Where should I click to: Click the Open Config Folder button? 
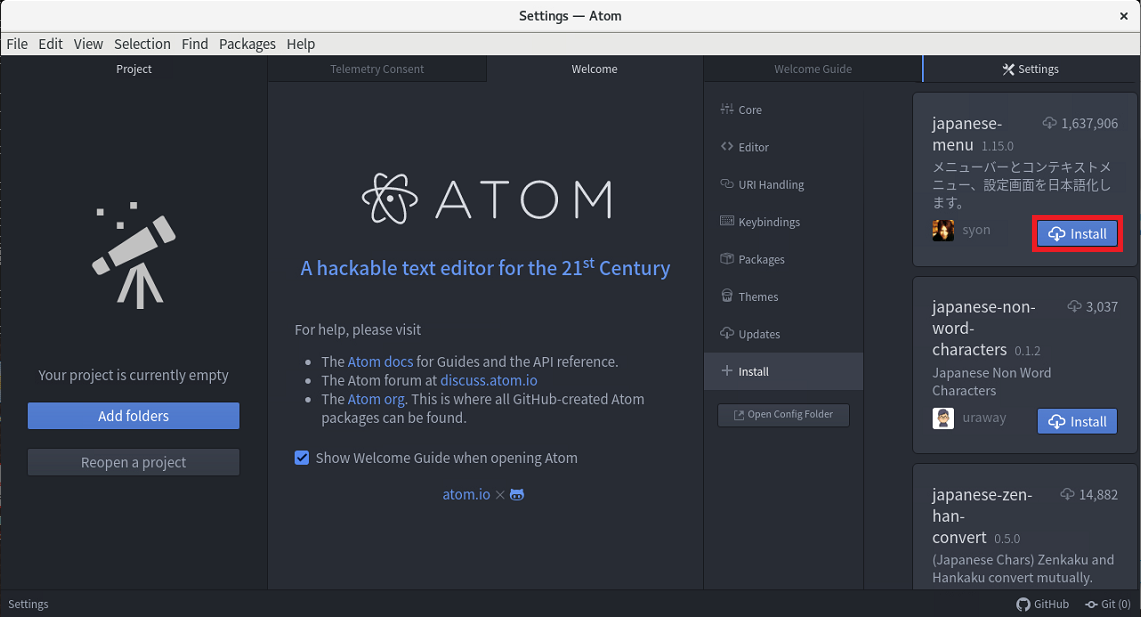click(783, 415)
